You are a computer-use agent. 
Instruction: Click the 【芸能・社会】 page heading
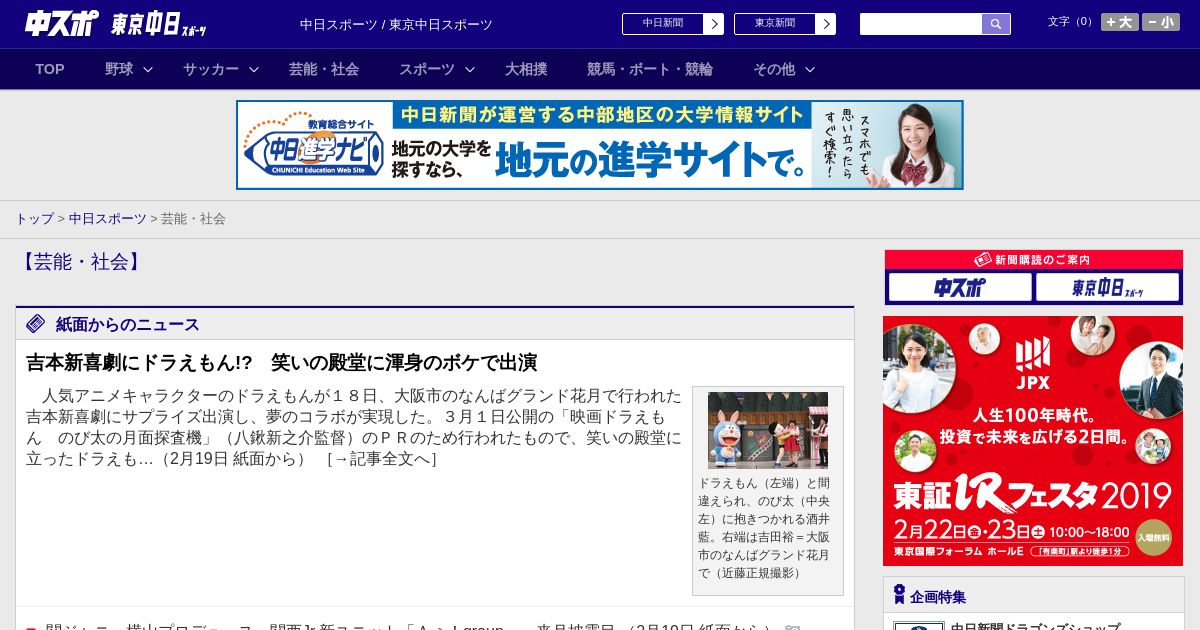81,262
